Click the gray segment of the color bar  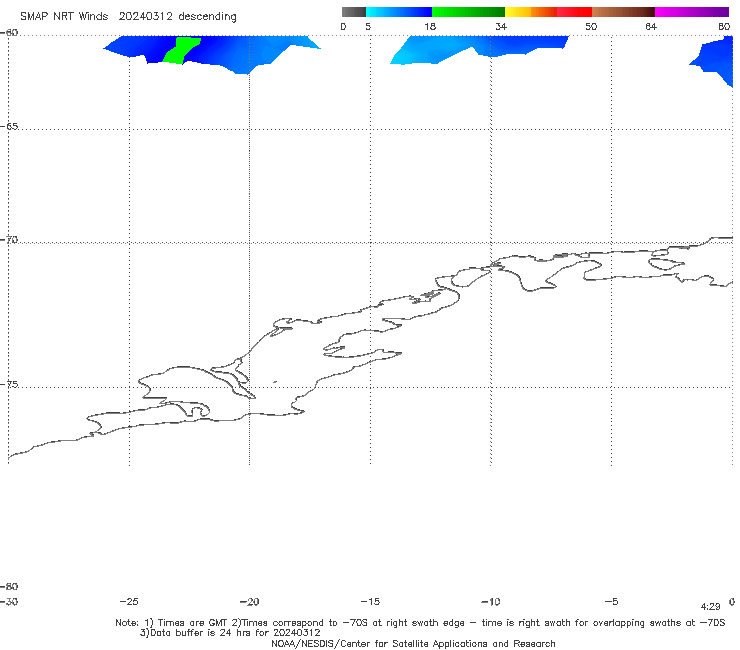tap(354, 12)
